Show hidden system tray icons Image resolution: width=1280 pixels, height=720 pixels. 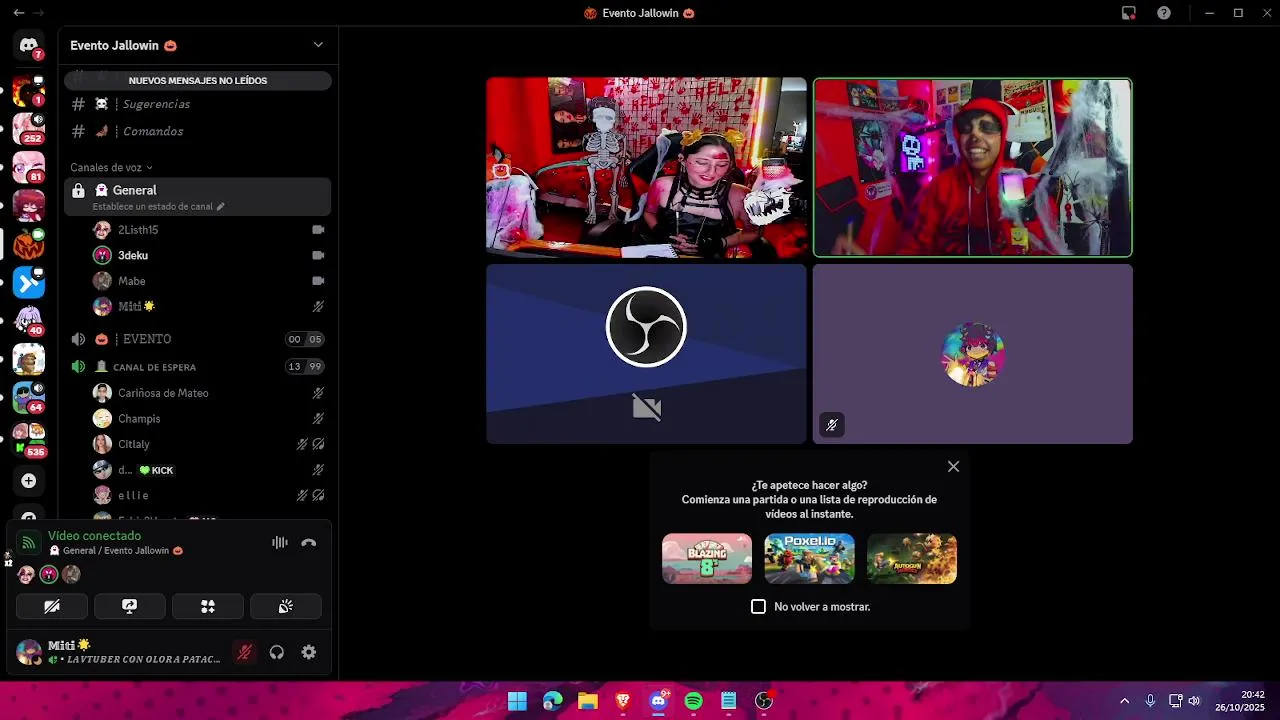pyautogui.click(x=1124, y=701)
